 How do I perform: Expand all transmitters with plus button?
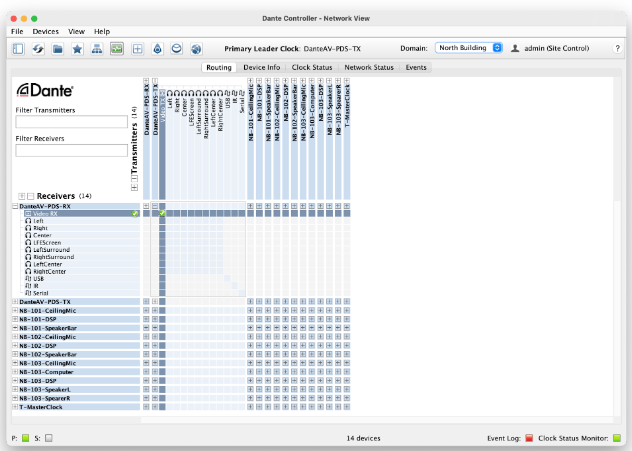coord(134,187)
